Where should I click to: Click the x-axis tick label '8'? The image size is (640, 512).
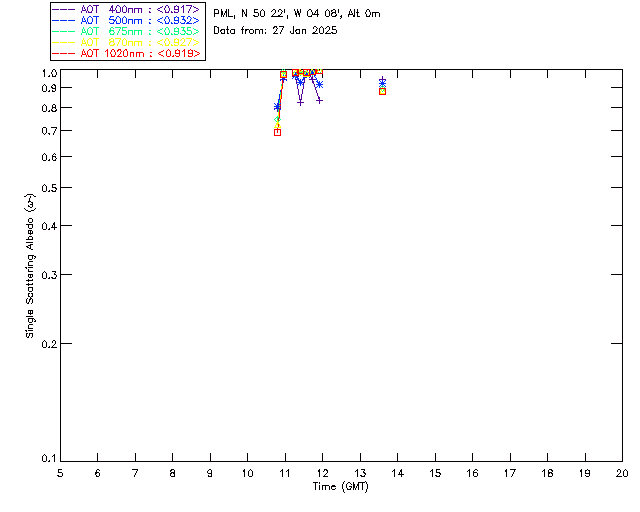(x=173, y=473)
